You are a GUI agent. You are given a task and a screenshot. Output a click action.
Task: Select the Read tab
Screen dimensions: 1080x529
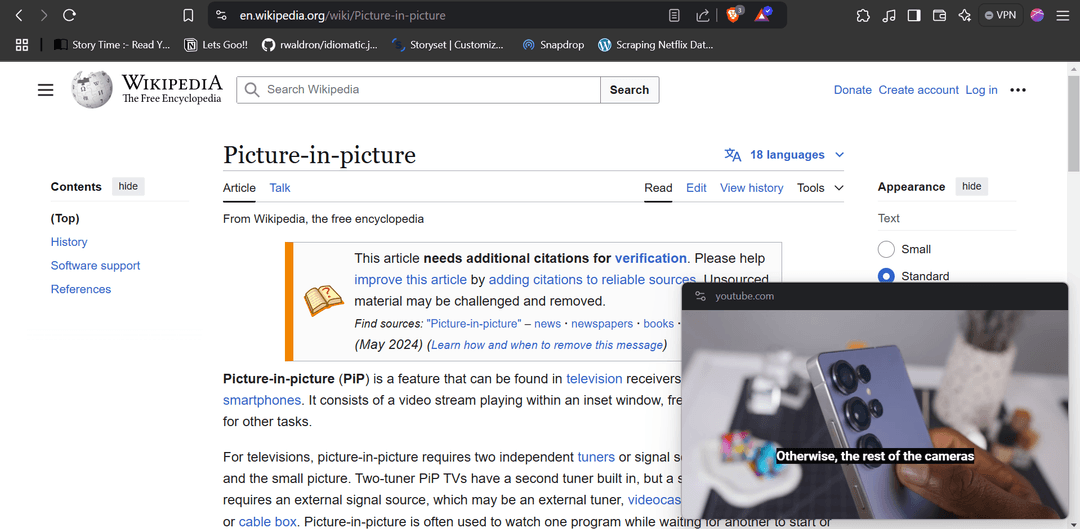click(658, 188)
